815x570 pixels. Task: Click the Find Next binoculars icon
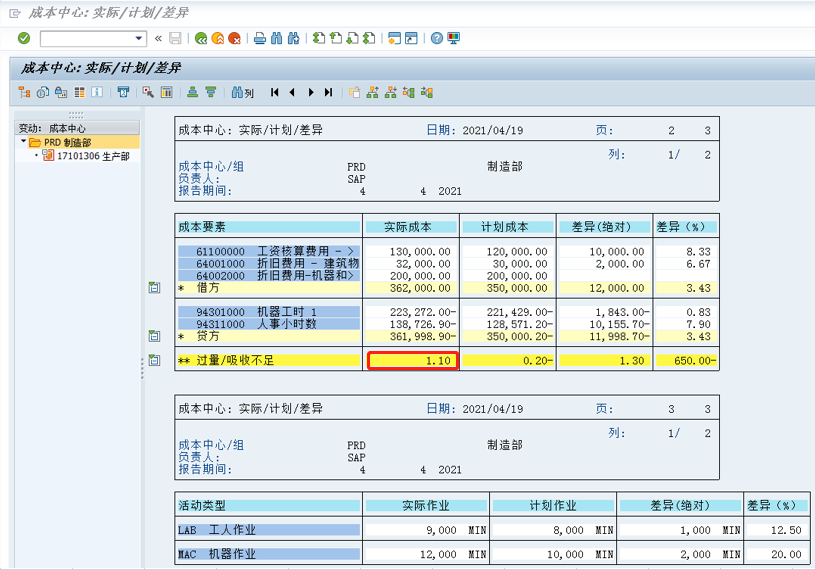[x=294, y=38]
